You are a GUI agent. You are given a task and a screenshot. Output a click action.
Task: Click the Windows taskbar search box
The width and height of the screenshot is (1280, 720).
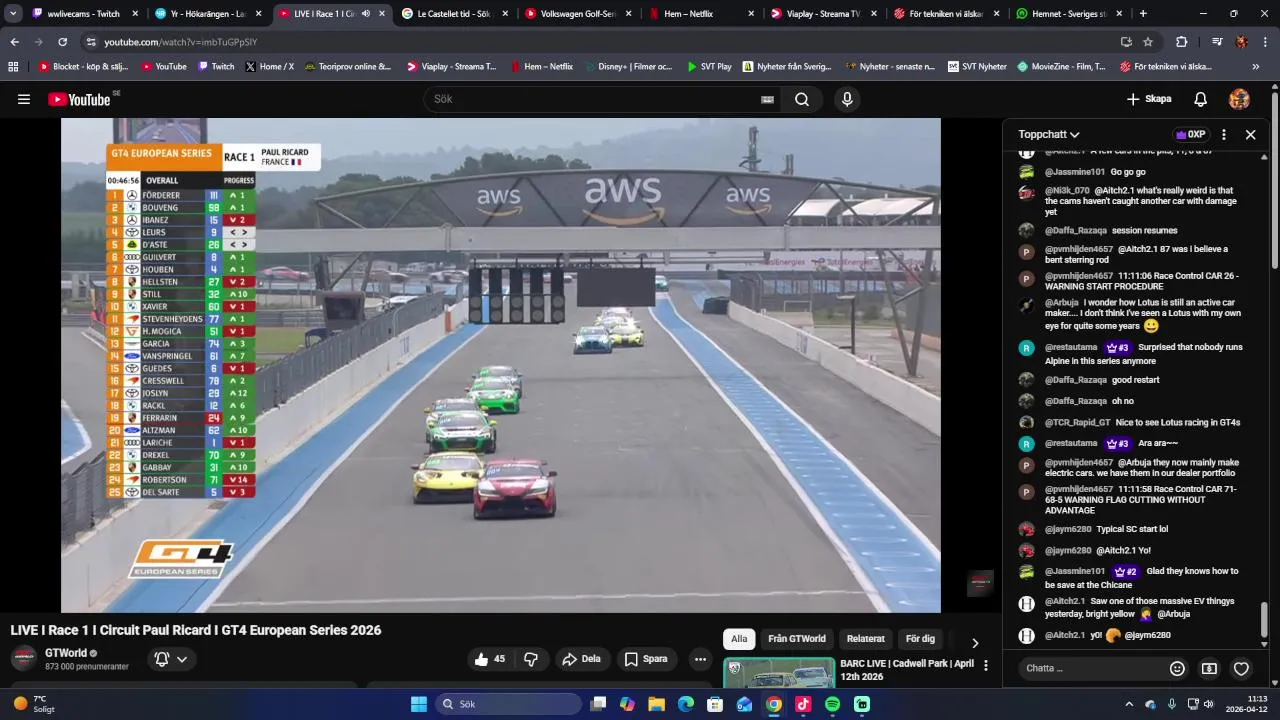click(508, 704)
